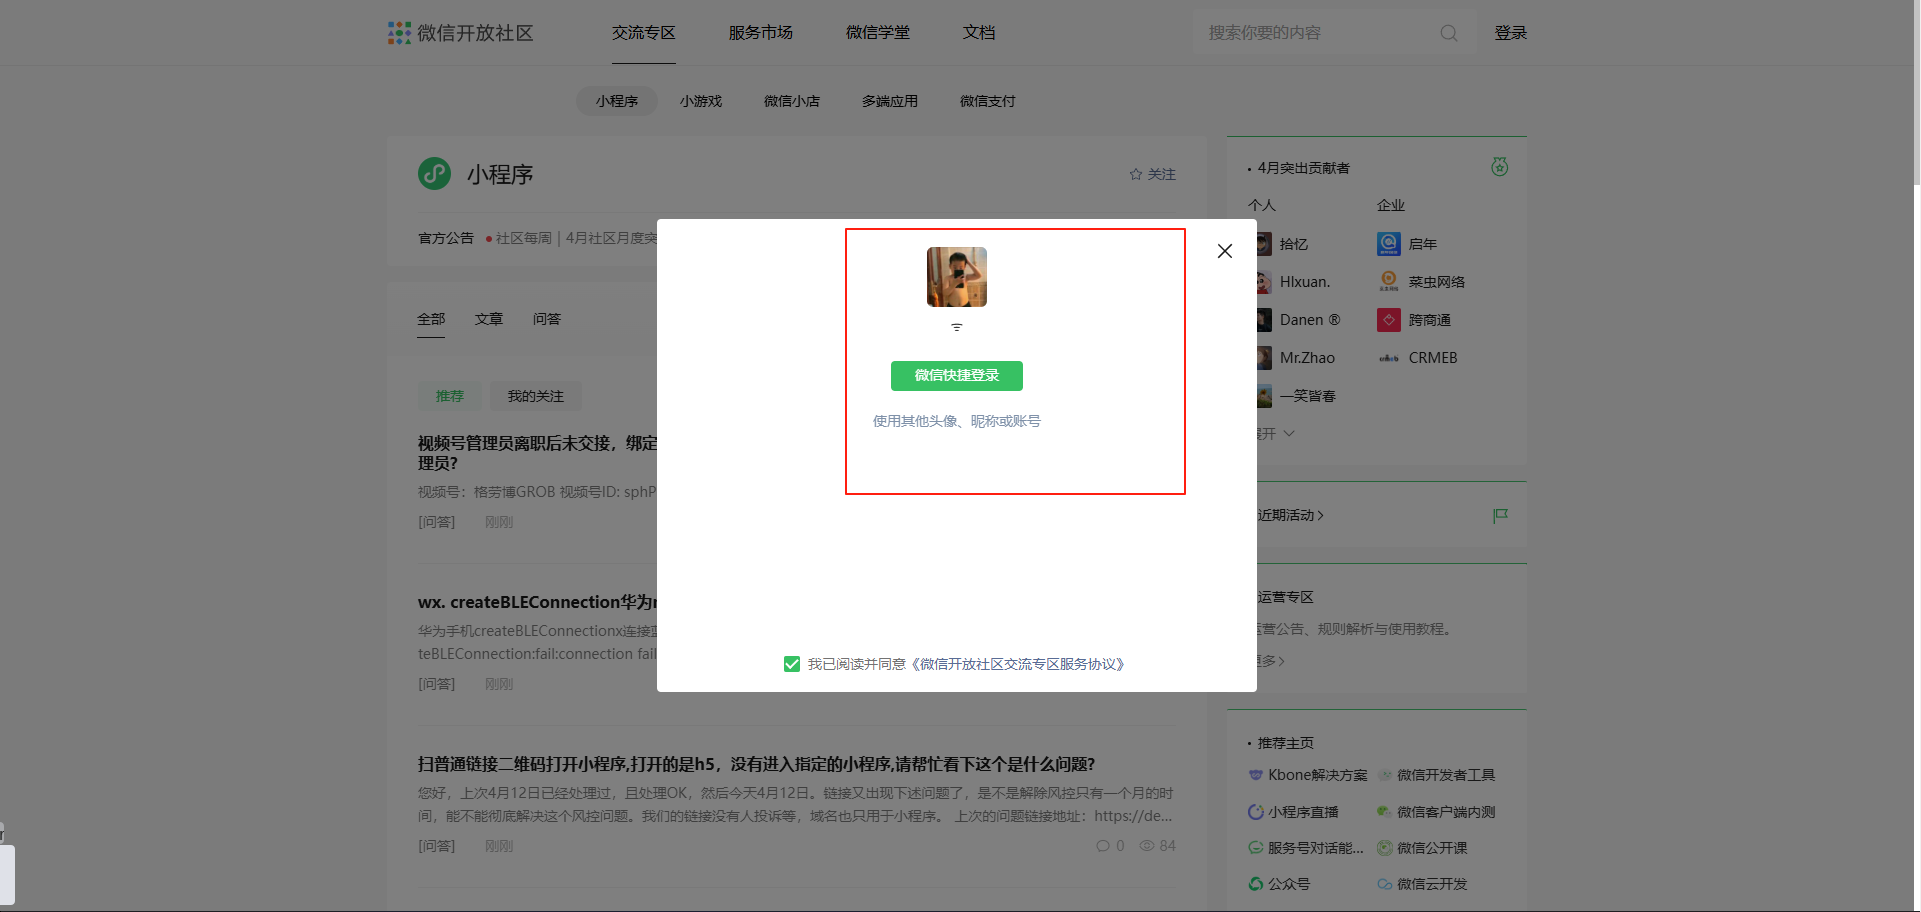Open the 社区每周 announcement link
This screenshot has height=912, width=1921.
(x=524, y=238)
